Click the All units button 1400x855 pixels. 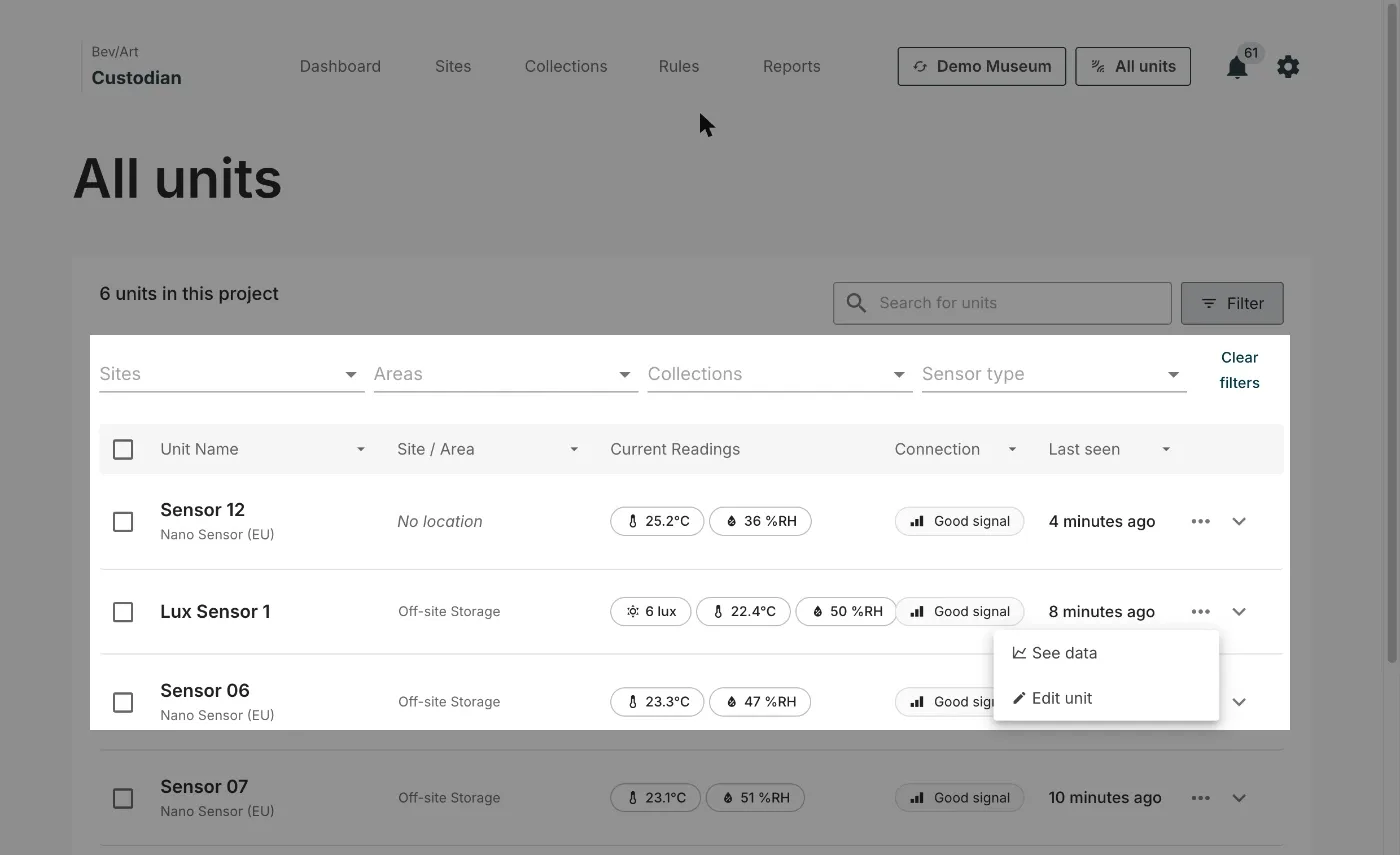pos(1133,66)
